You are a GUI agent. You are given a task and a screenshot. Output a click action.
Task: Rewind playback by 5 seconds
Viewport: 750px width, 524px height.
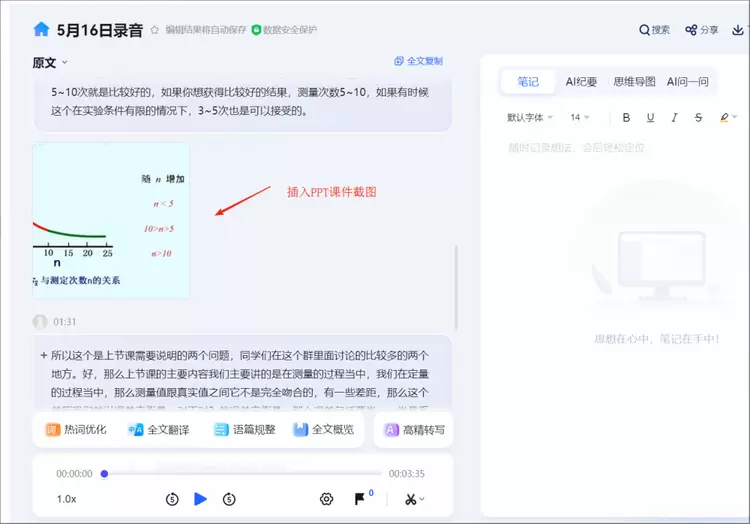click(x=172, y=499)
